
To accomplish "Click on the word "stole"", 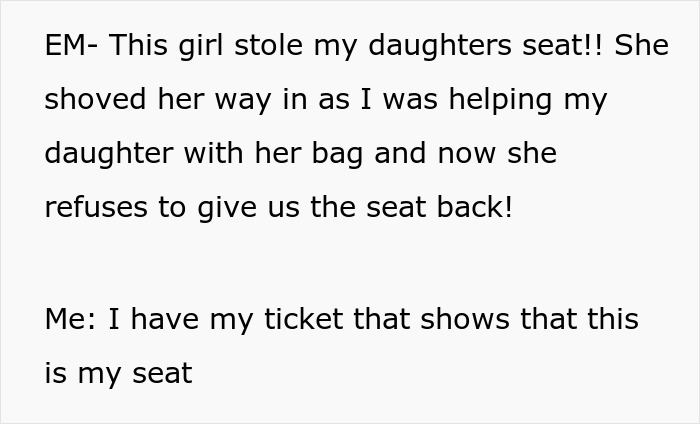I will click(274, 46).
